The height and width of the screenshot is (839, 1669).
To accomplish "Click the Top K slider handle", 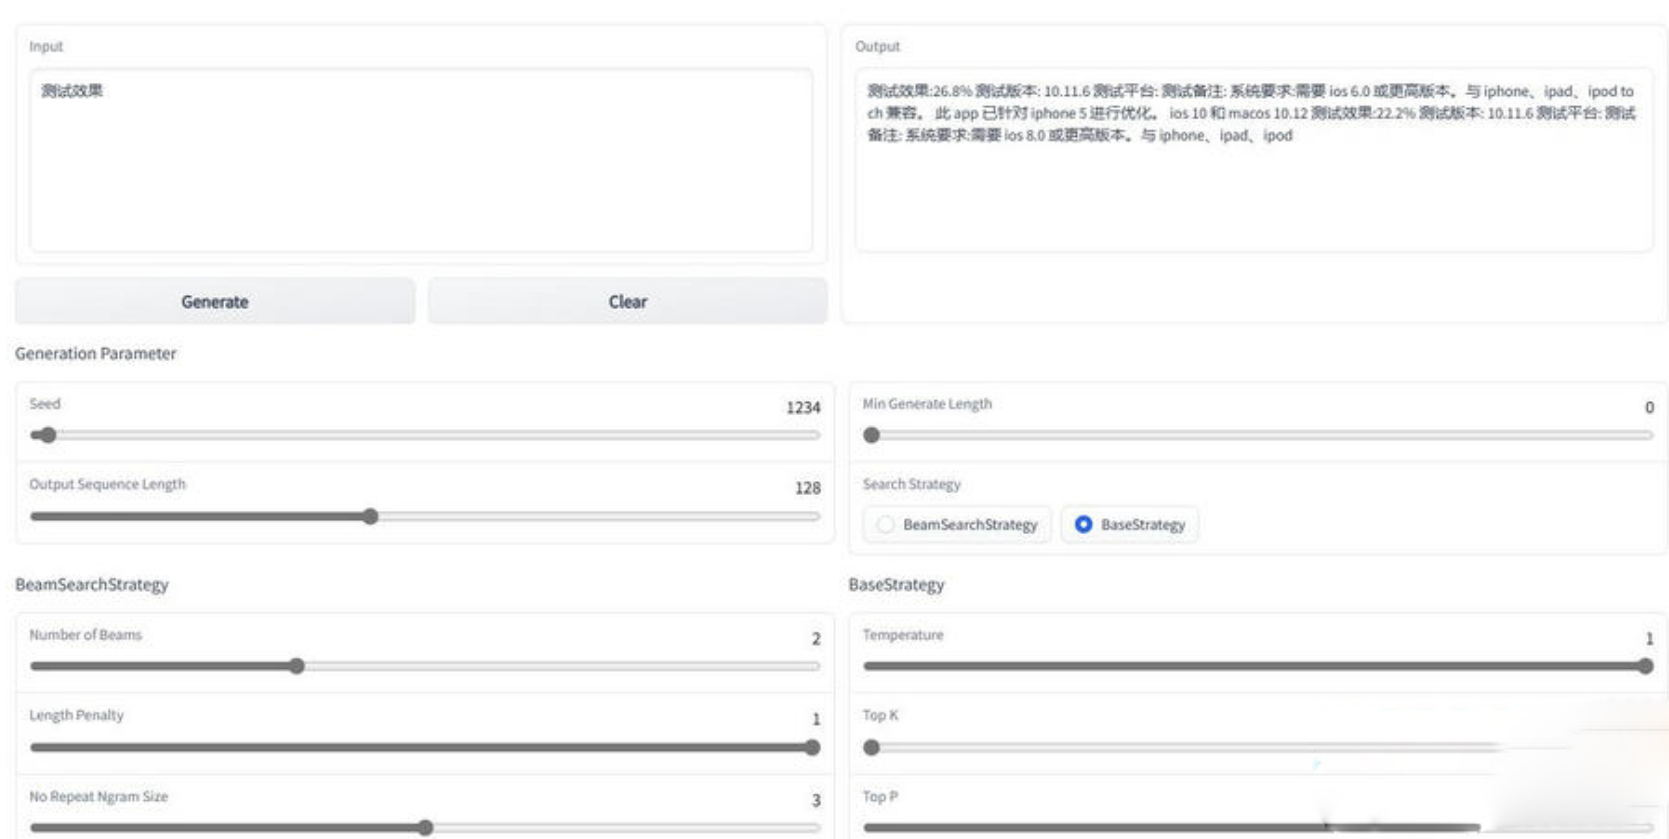I will tap(872, 747).
